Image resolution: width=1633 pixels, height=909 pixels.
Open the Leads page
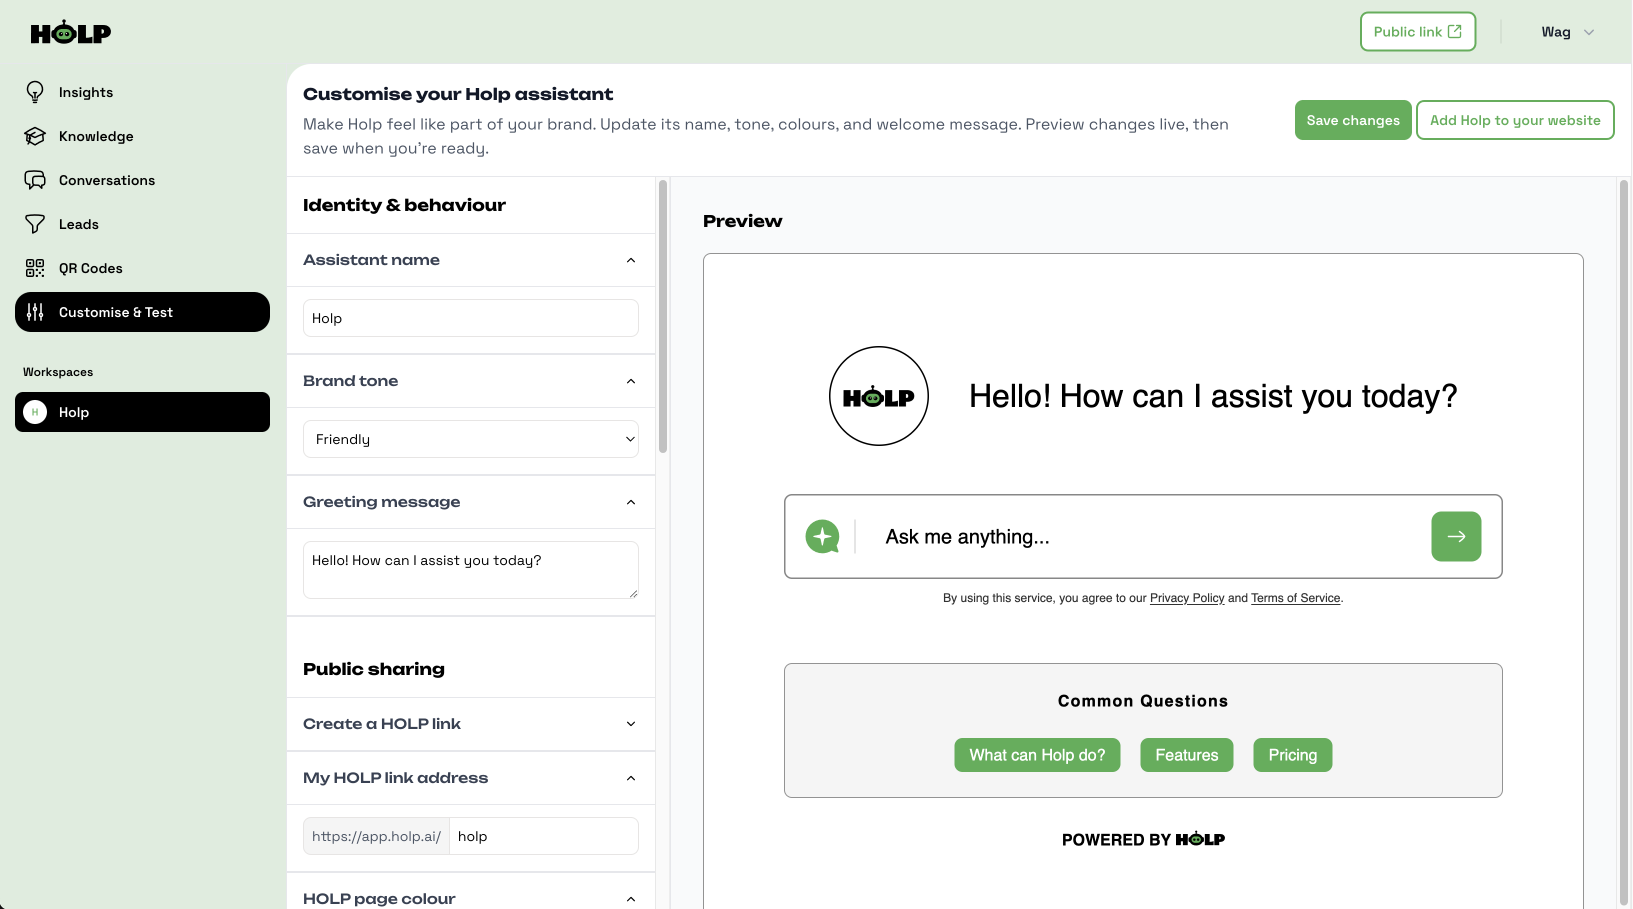coord(142,224)
